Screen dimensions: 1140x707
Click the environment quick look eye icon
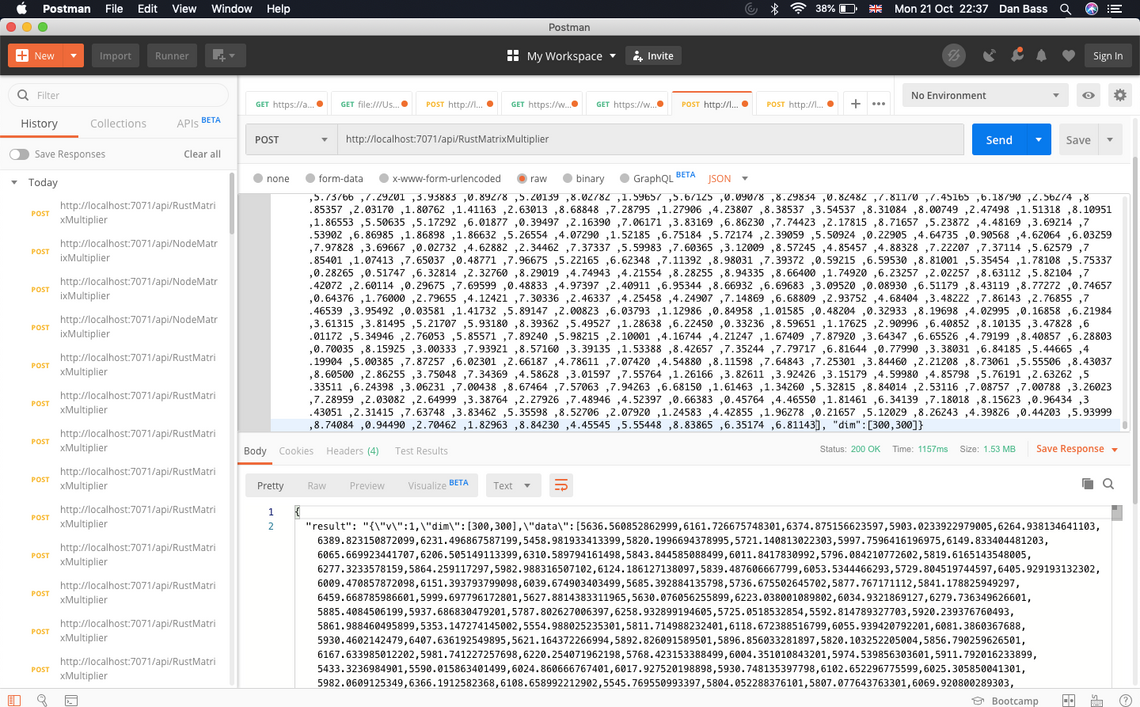click(1088, 95)
